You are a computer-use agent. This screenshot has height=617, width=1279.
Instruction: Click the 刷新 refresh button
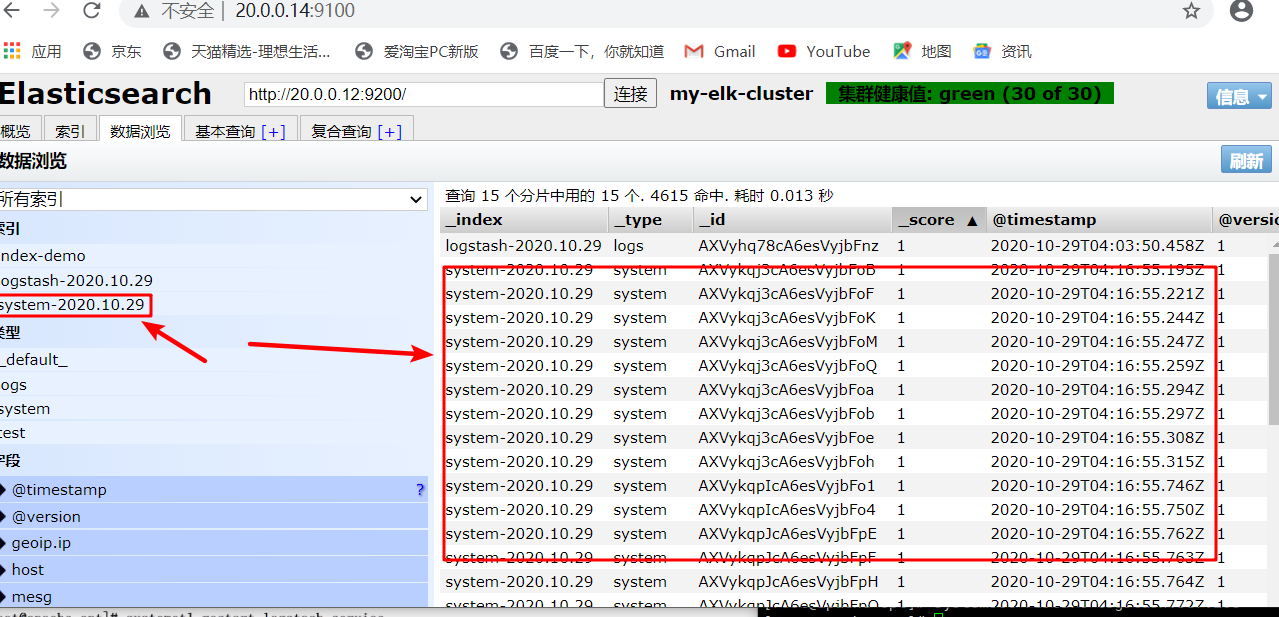1246,160
